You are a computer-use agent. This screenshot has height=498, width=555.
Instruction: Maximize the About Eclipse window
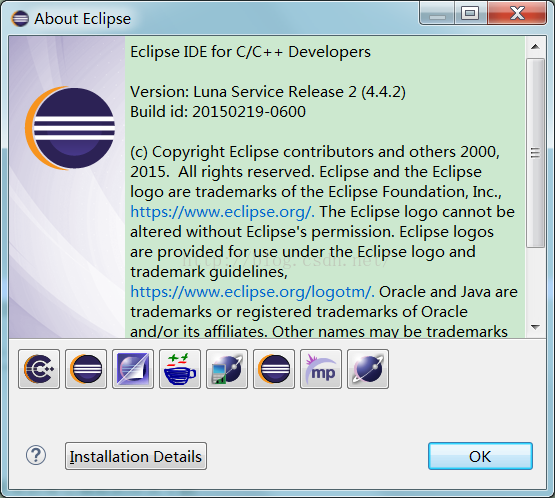pyautogui.click(x=470, y=13)
